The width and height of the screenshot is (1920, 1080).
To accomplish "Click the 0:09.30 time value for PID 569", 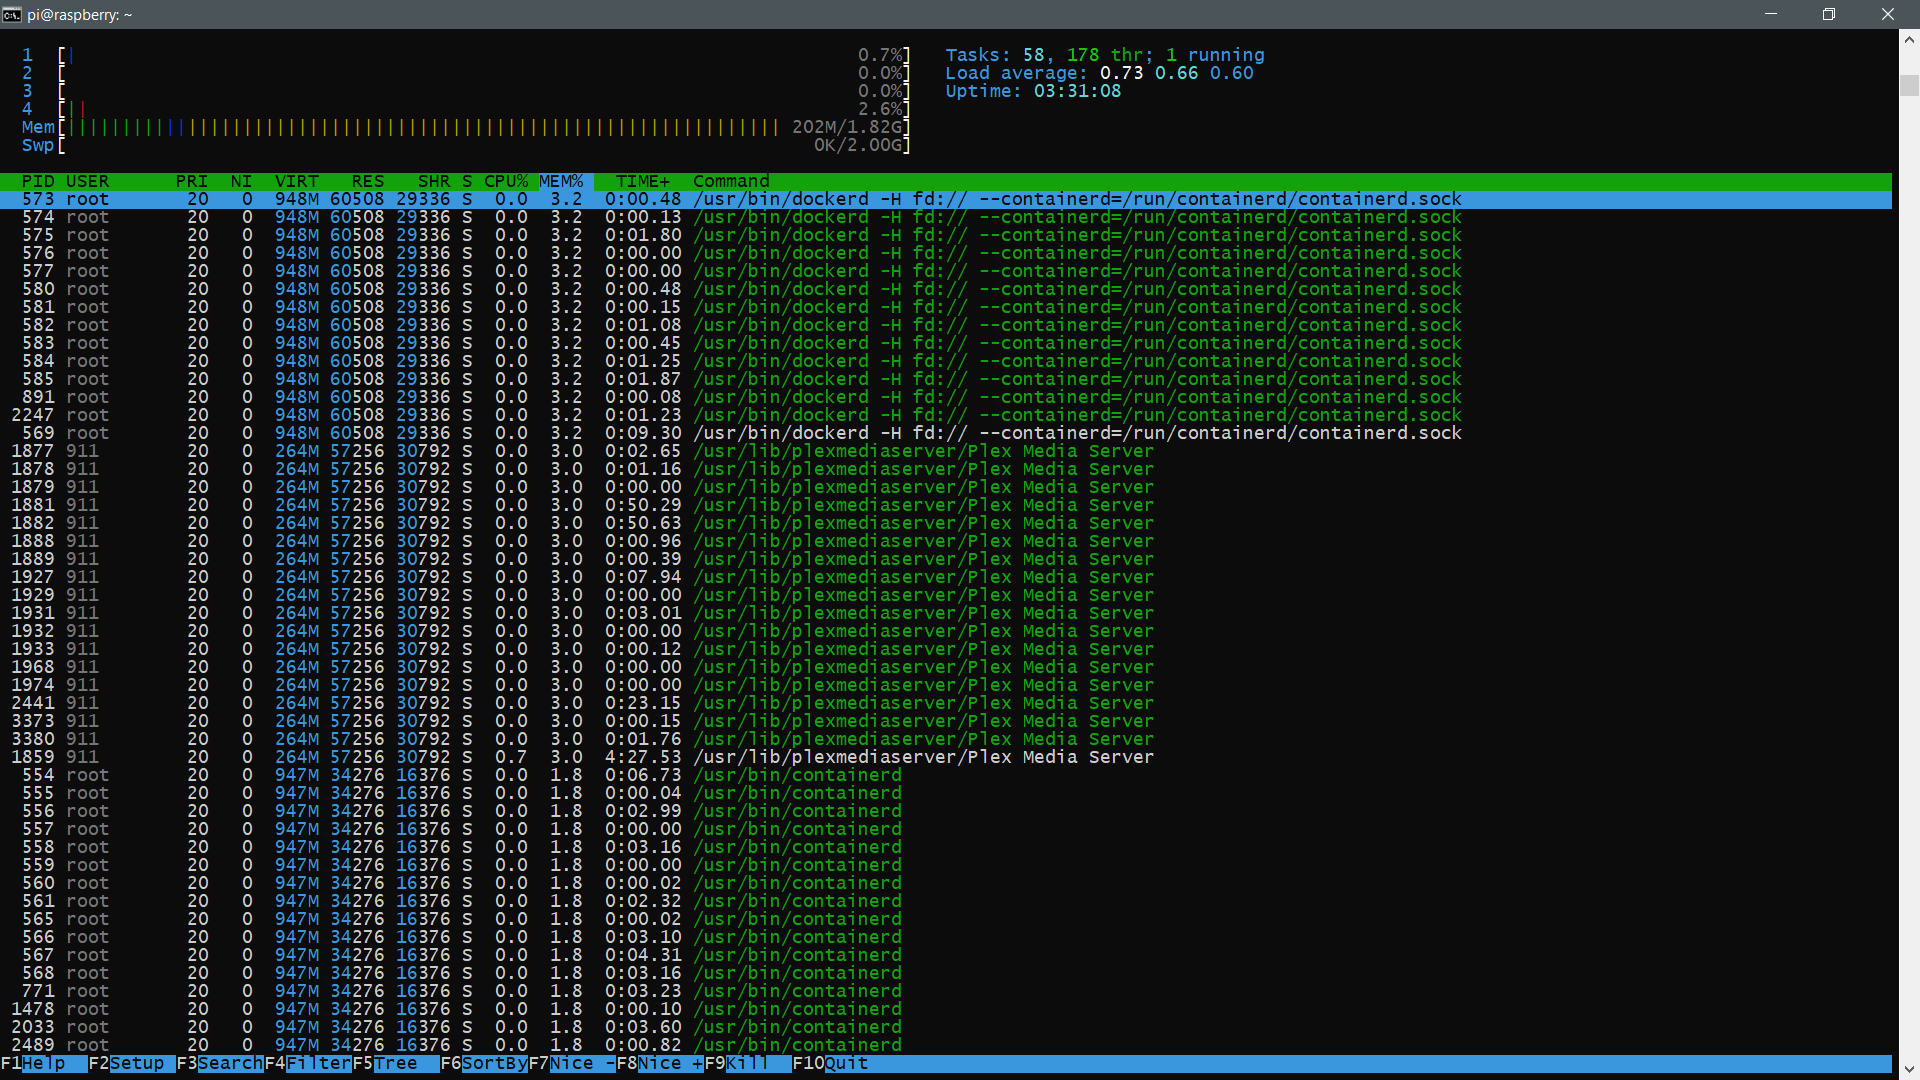I will click(643, 433).
